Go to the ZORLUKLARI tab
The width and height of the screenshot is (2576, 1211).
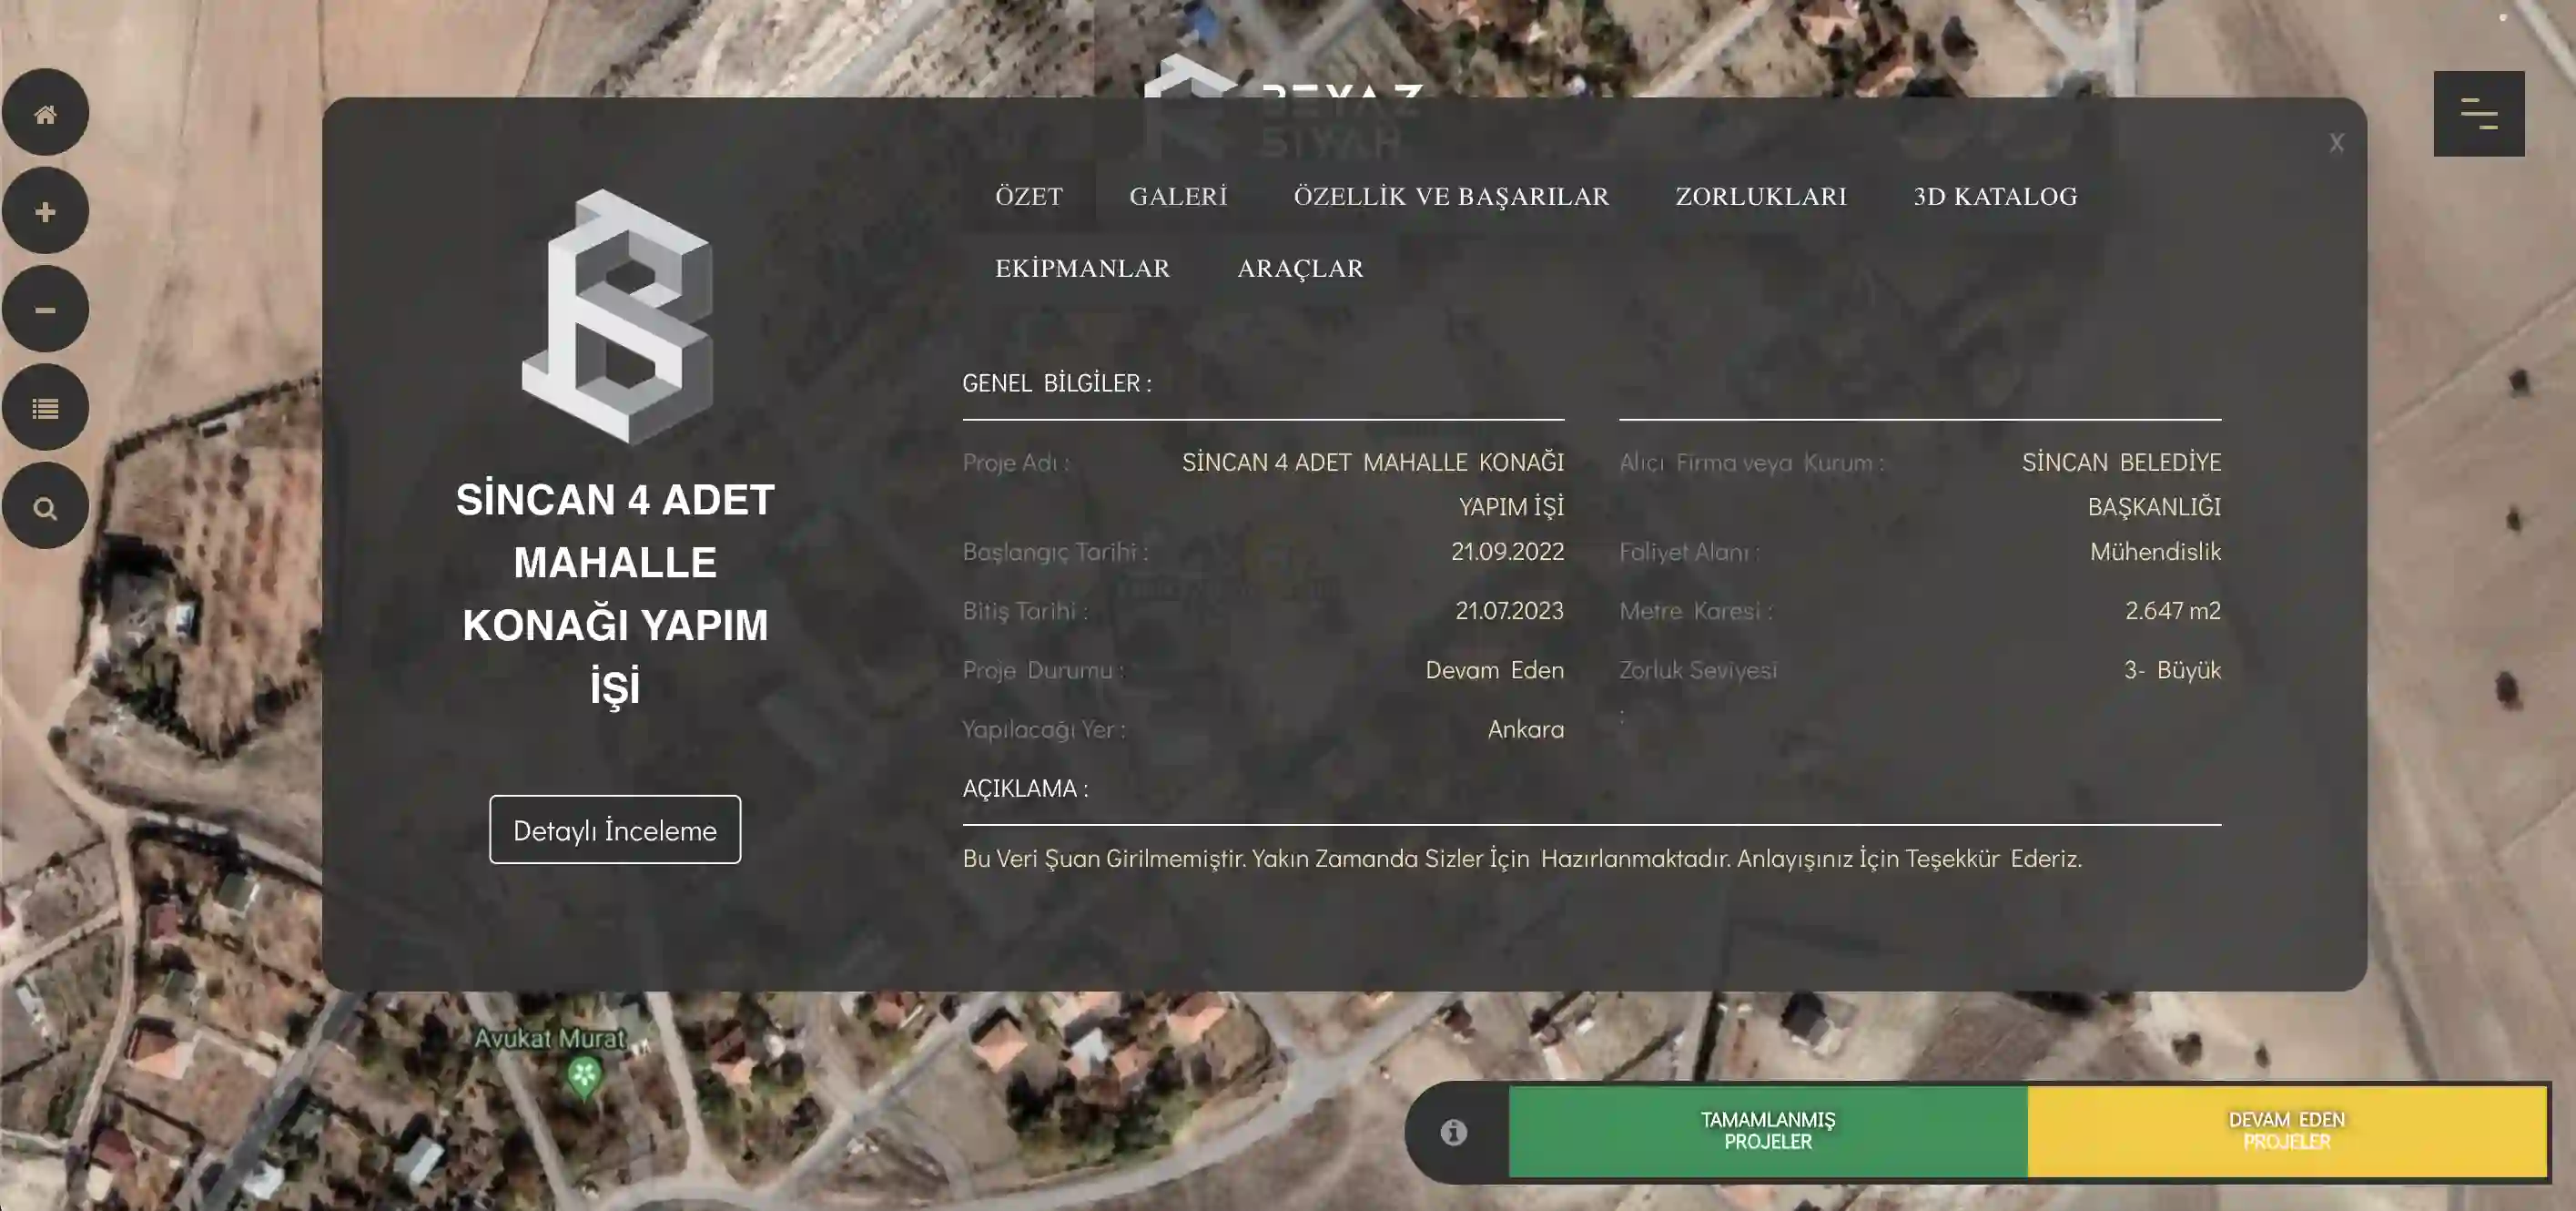pyautogui.click(x=1760, y=197)
